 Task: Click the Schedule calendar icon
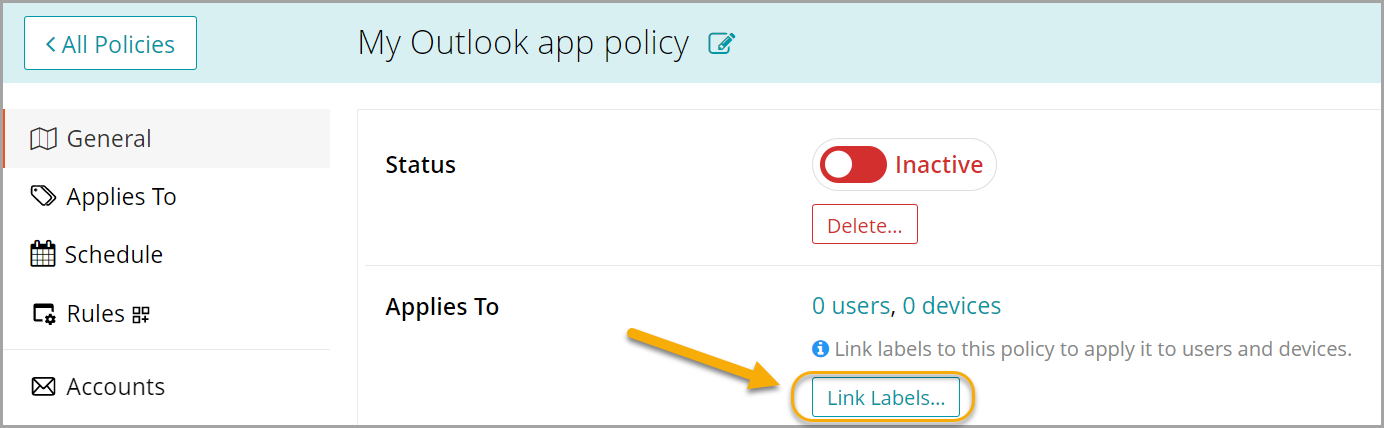point(43,255)
